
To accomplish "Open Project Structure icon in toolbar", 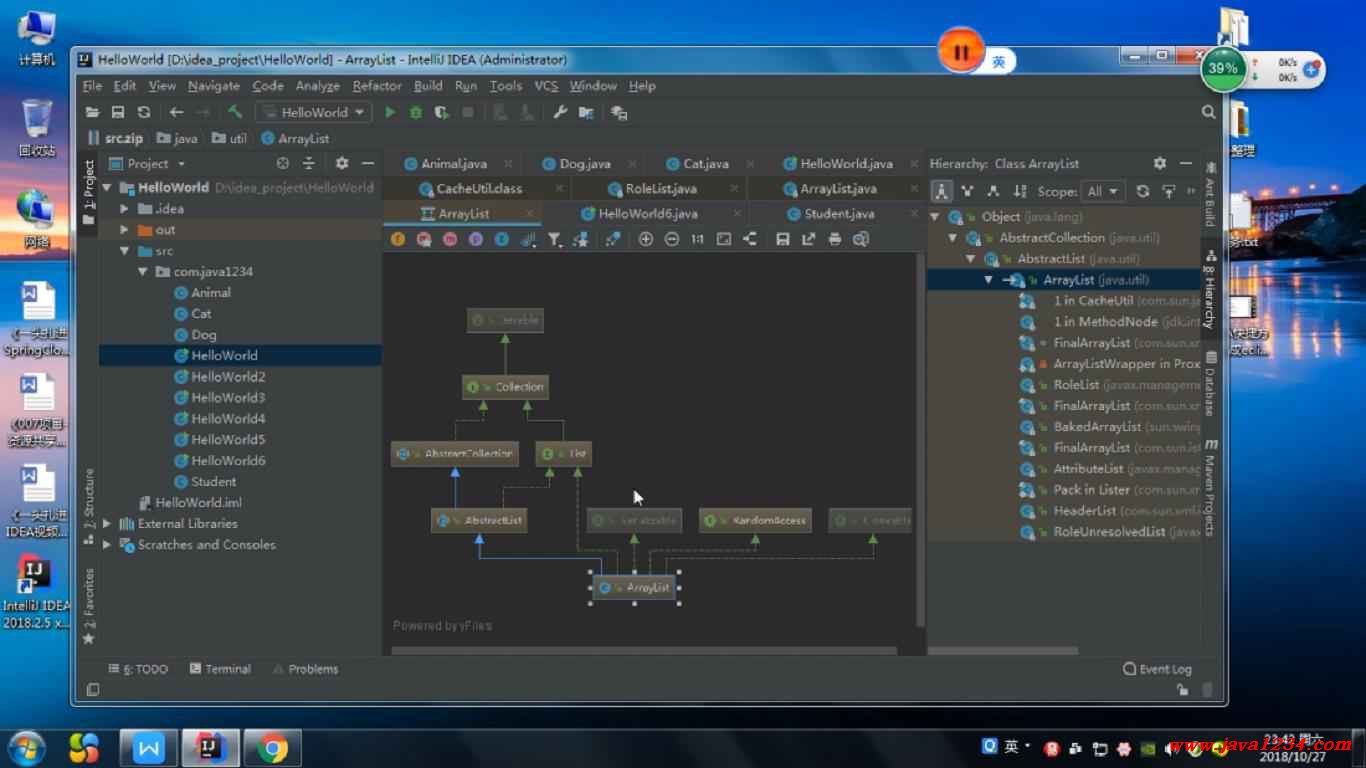I will [x=586, y=112].
